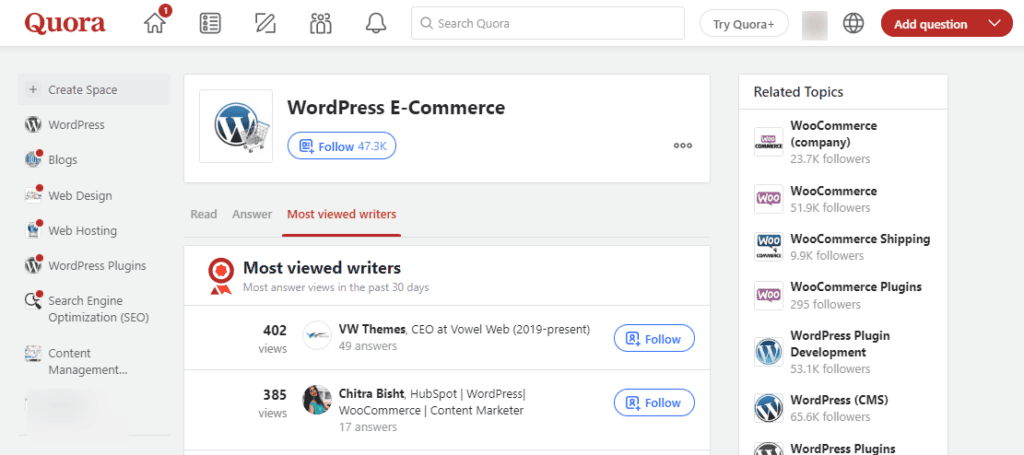
Task: Open the blurred profile avatar menu
Action: point(815,23)
